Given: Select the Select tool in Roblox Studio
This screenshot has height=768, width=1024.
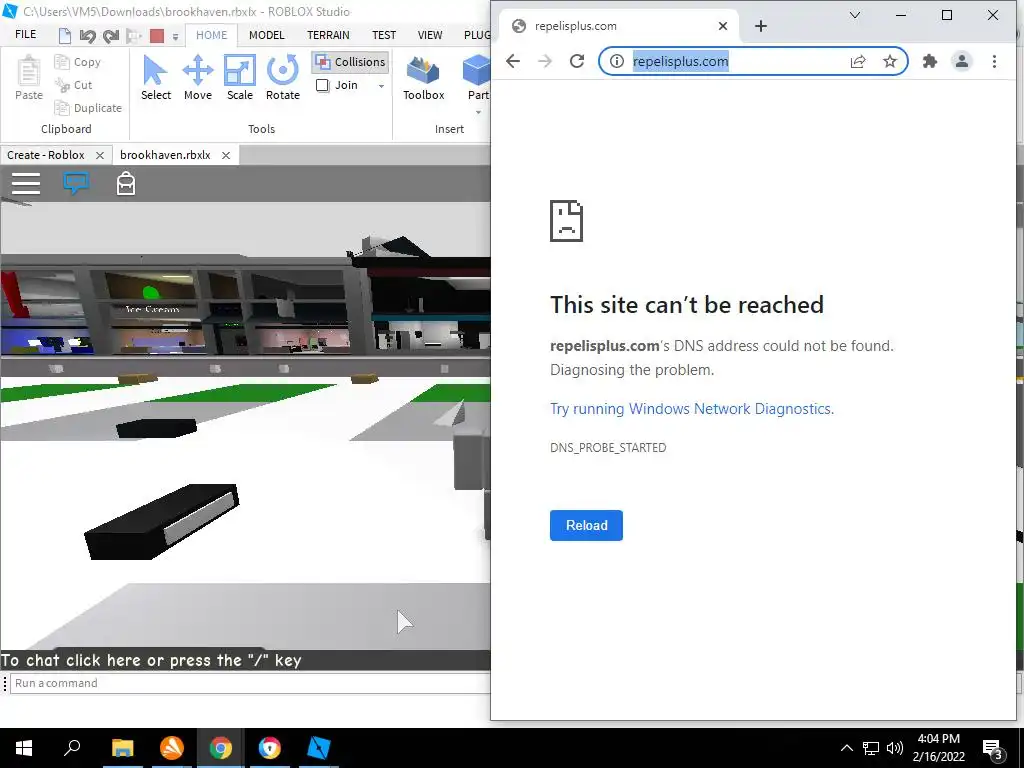Looking at the screenshot, I should click(x=155, y=78).
